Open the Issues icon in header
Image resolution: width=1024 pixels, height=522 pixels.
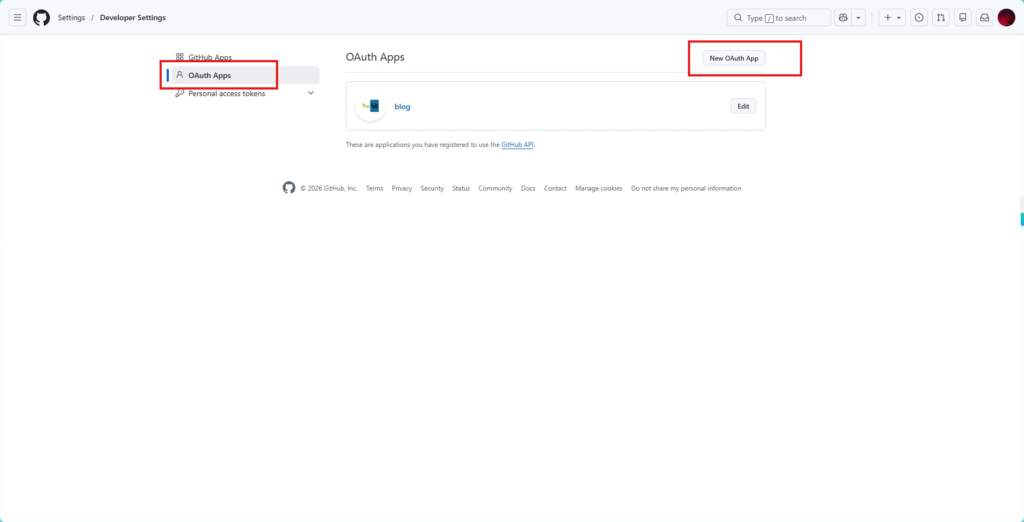pos(919,18)
